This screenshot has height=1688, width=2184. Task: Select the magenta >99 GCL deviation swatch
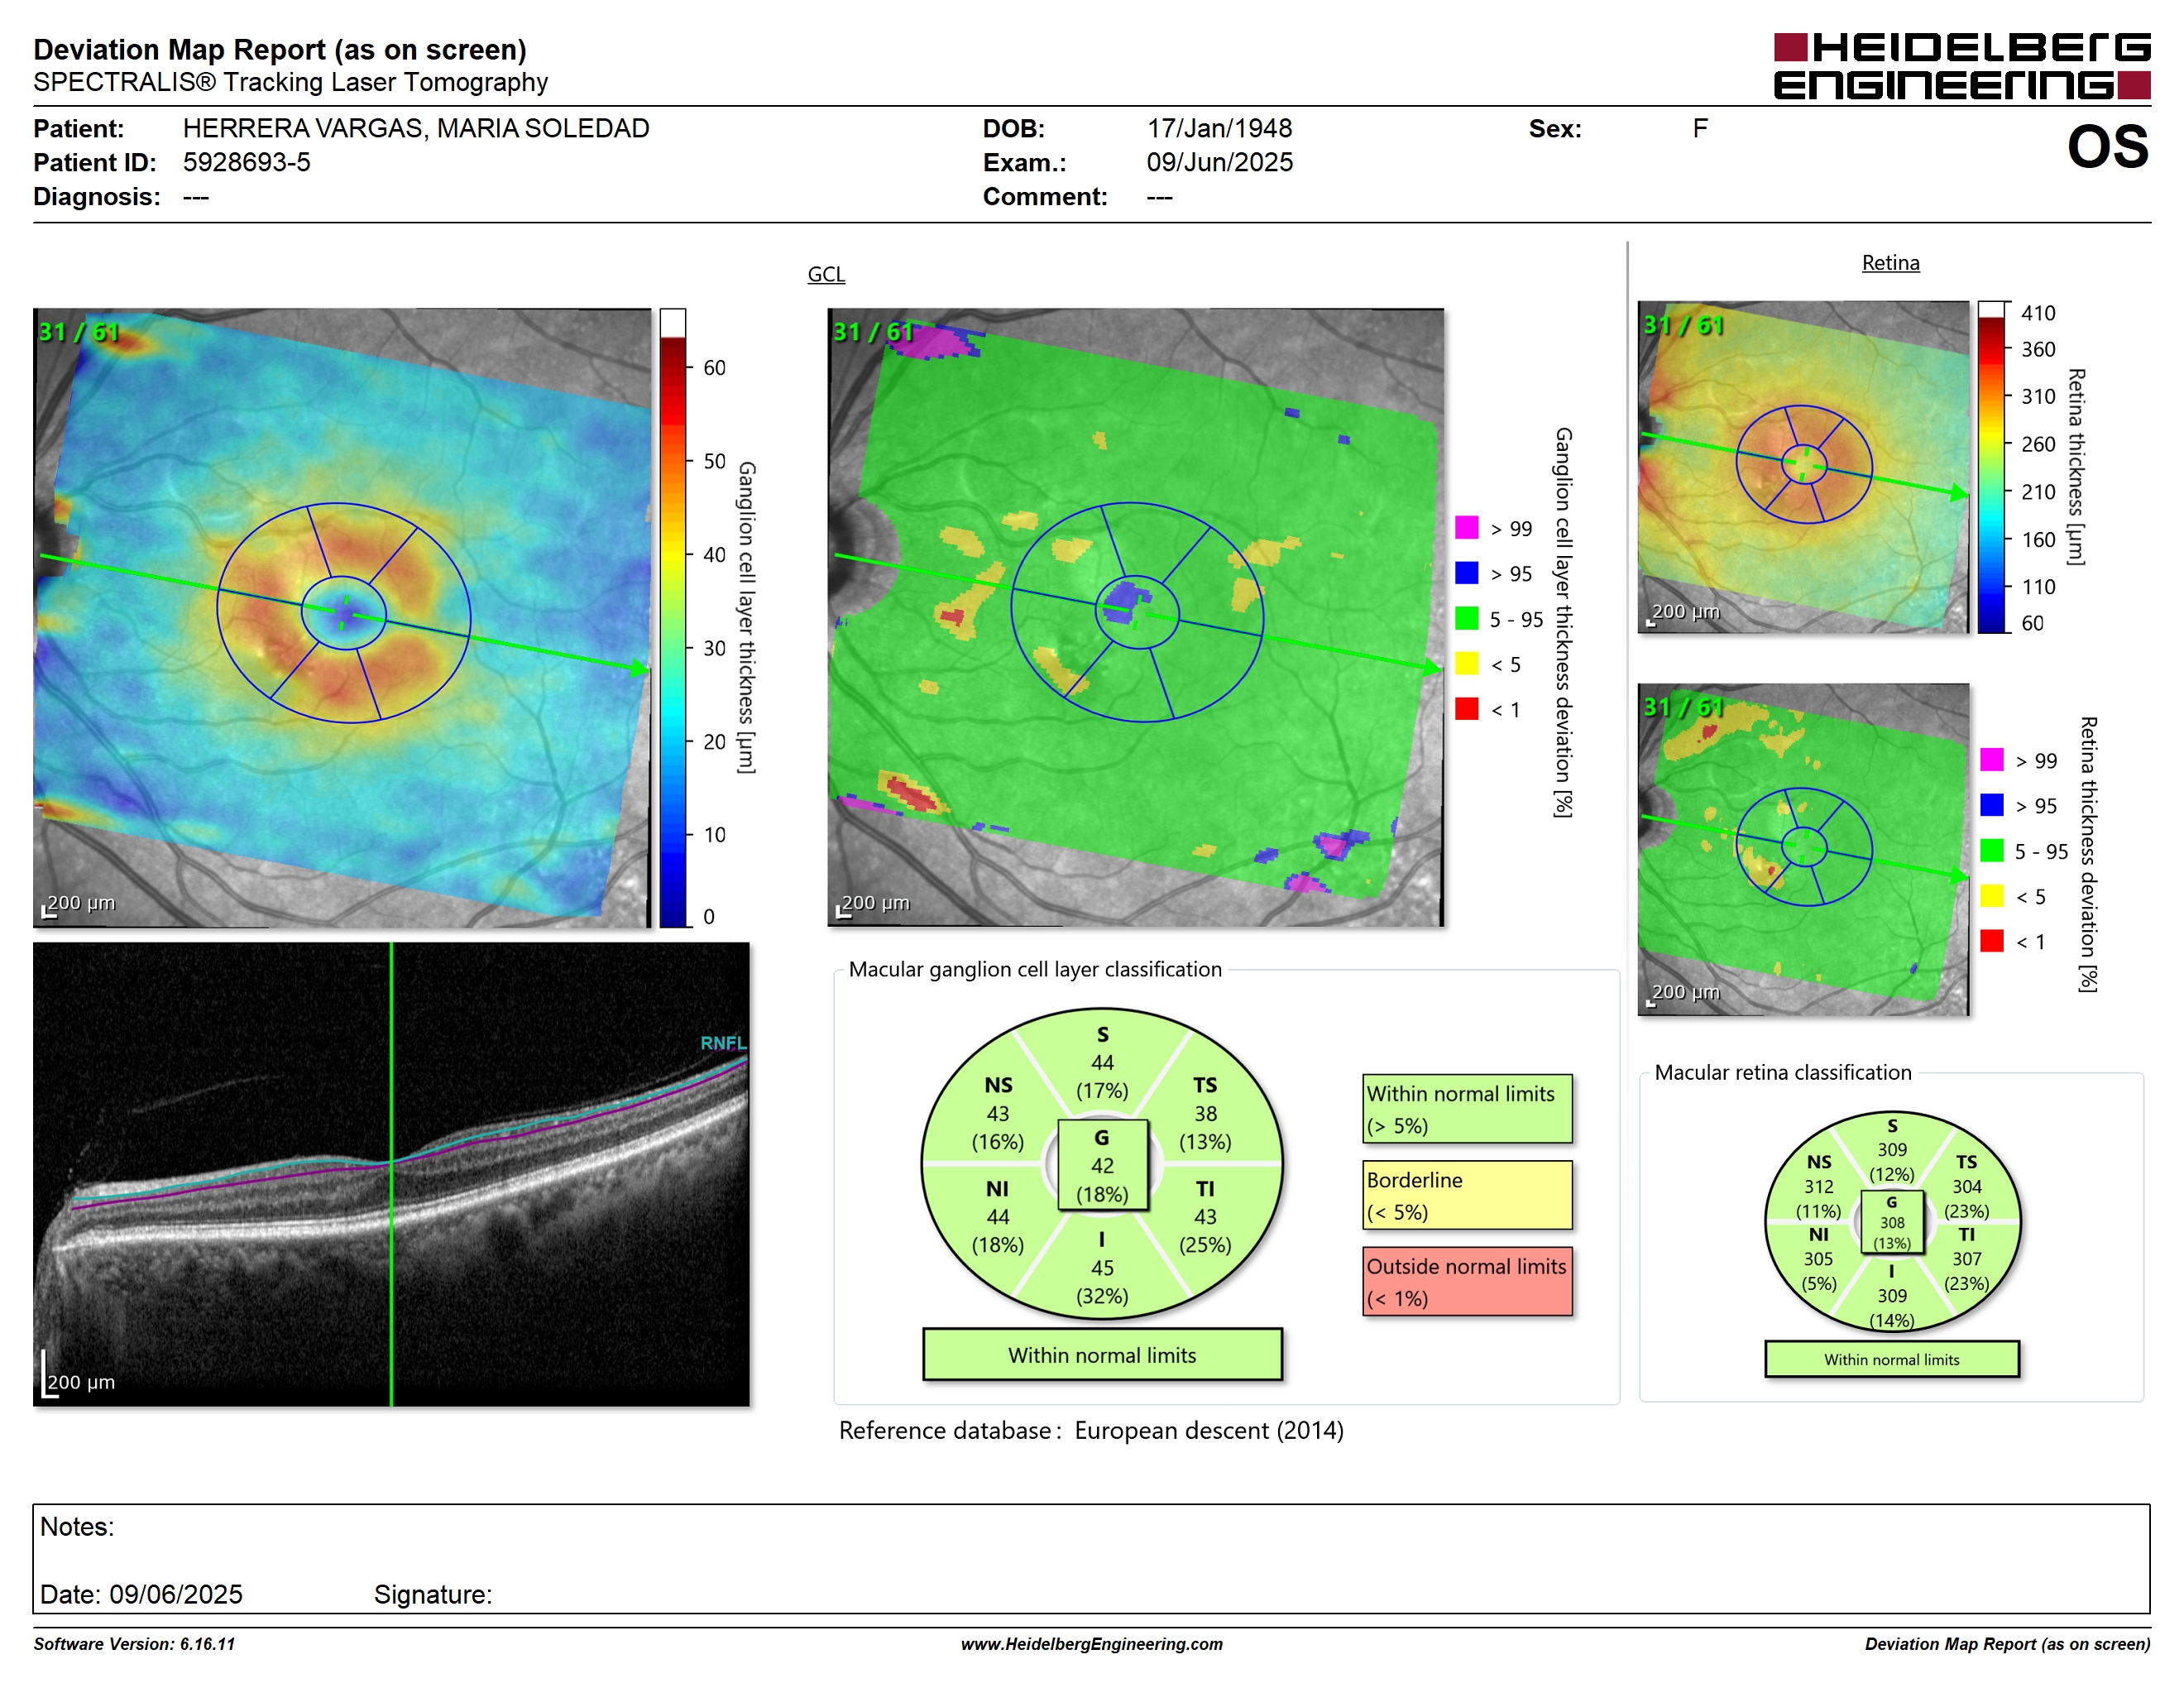pos(1466,528)
